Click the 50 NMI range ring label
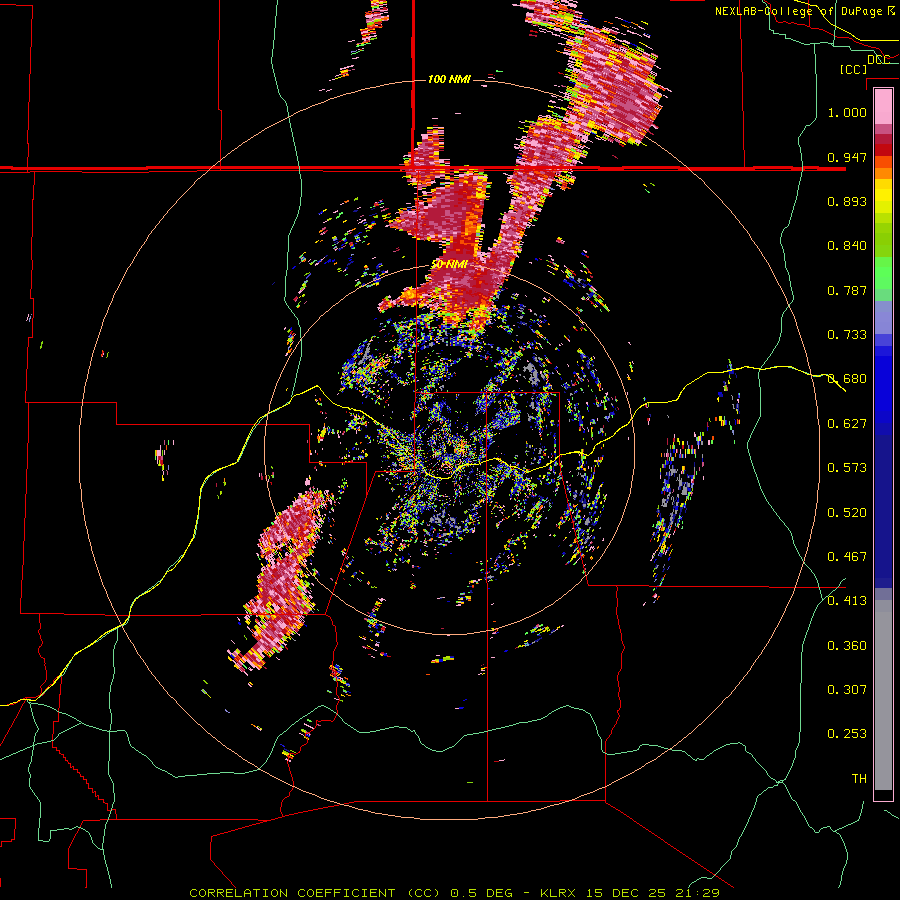The image size is (900, 900). click(449, 265)
